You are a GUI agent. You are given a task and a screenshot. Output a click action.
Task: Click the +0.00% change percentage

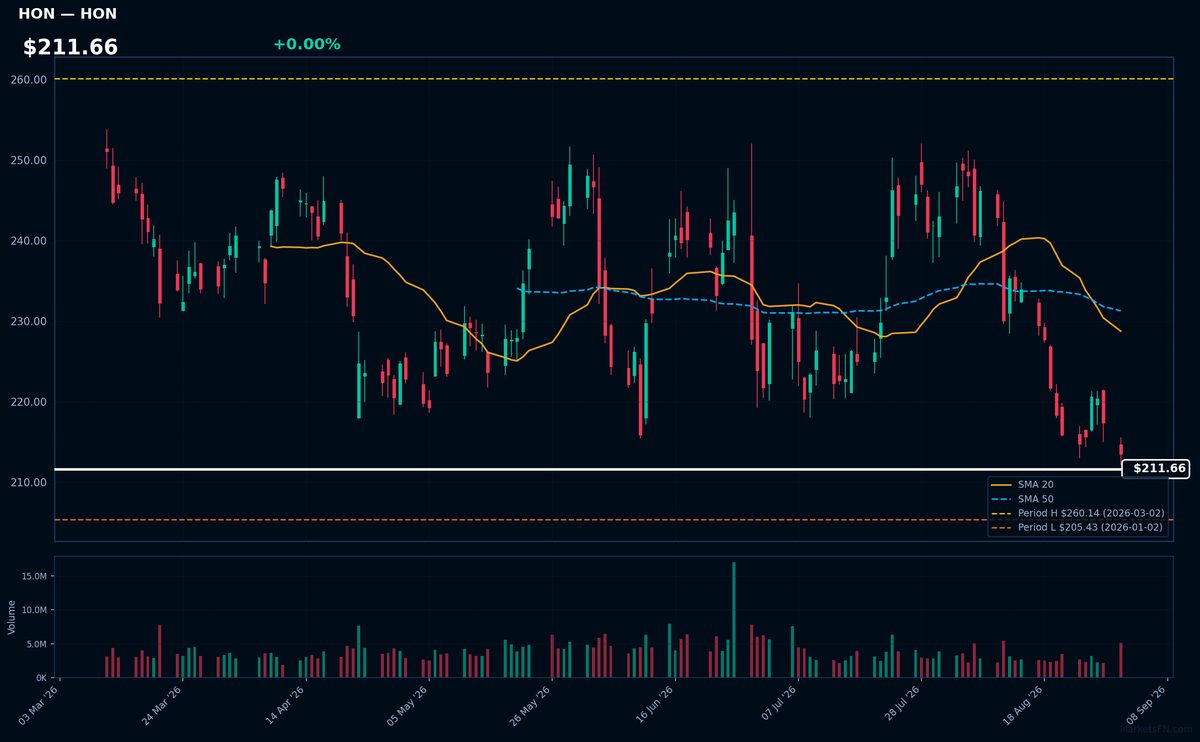[x=306, y=44]
